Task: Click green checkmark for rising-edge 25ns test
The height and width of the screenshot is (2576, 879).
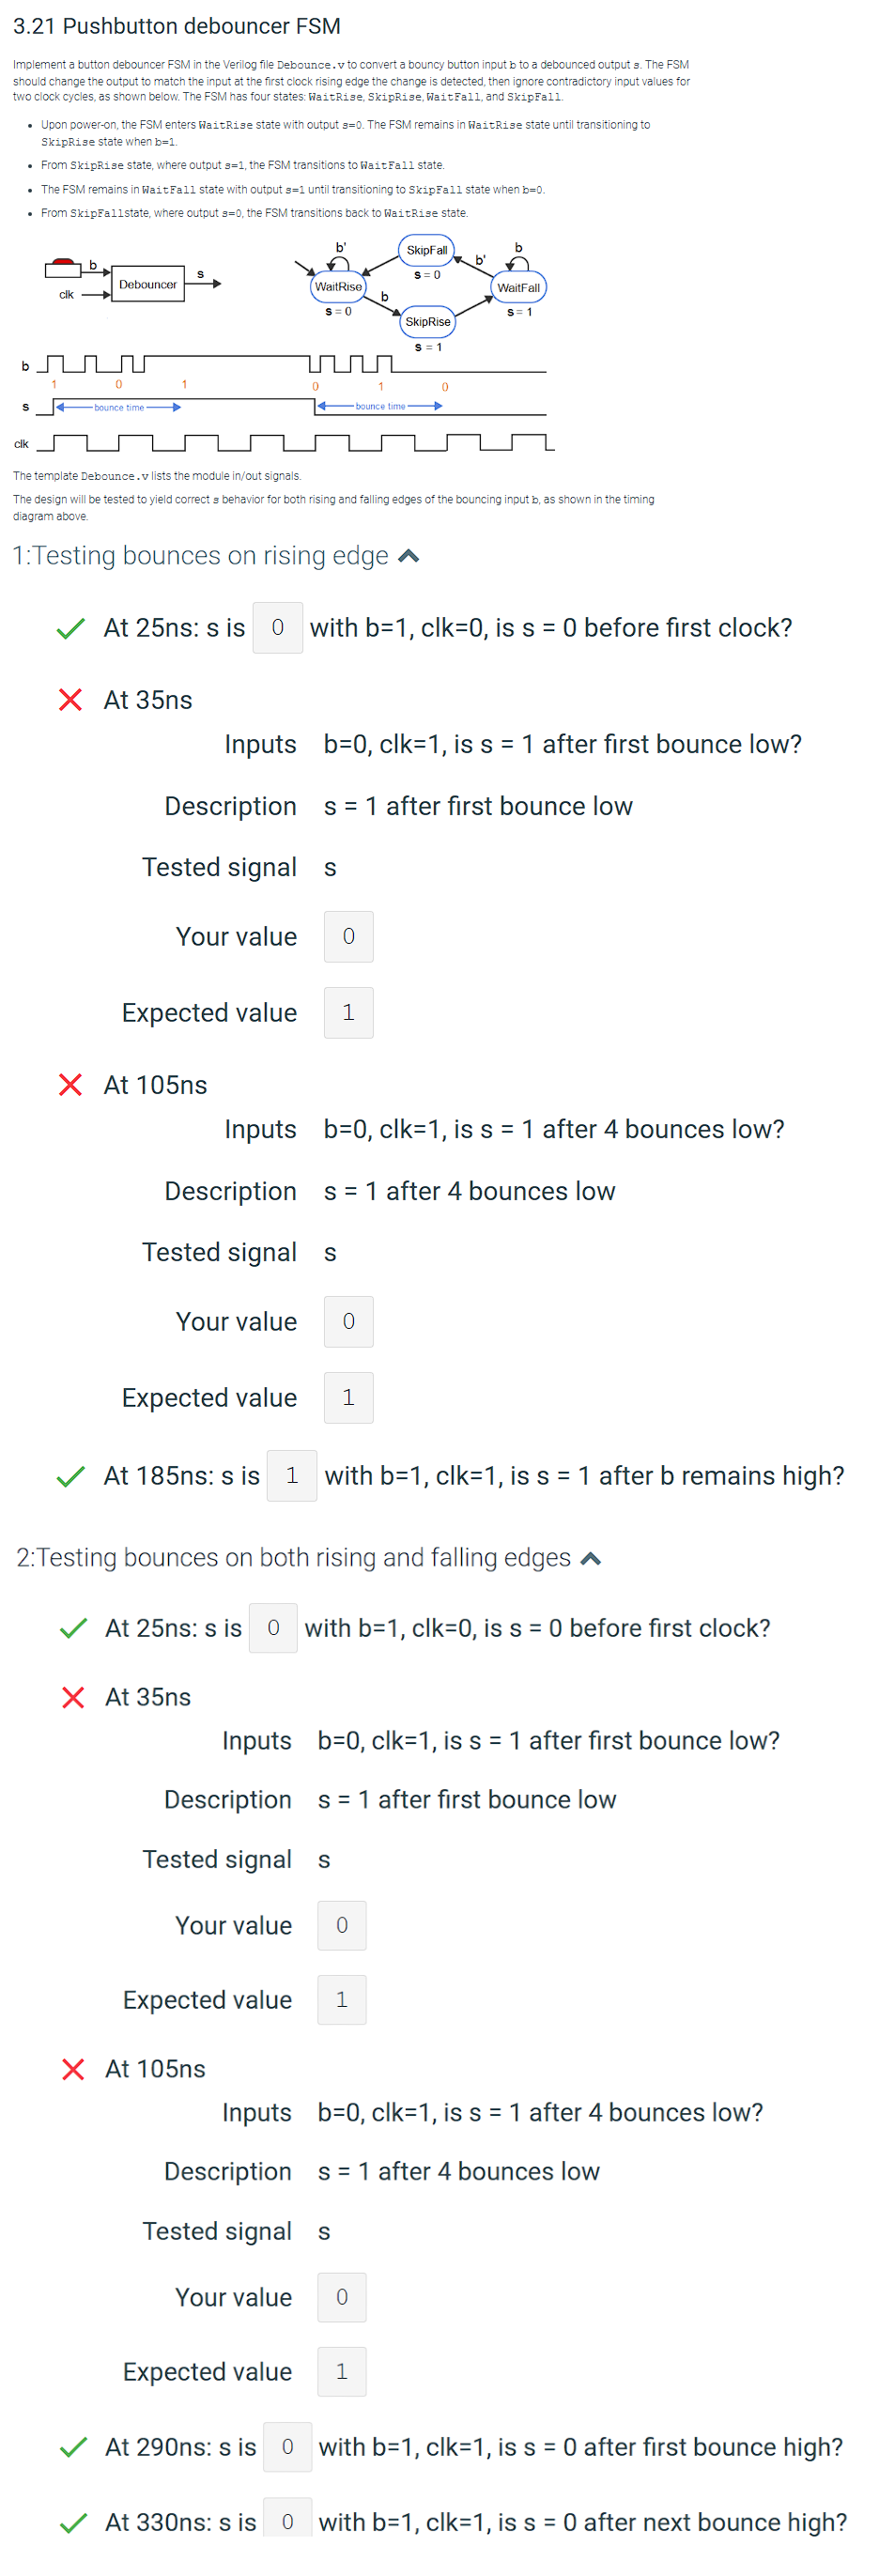Action: (x=70, y=628)
